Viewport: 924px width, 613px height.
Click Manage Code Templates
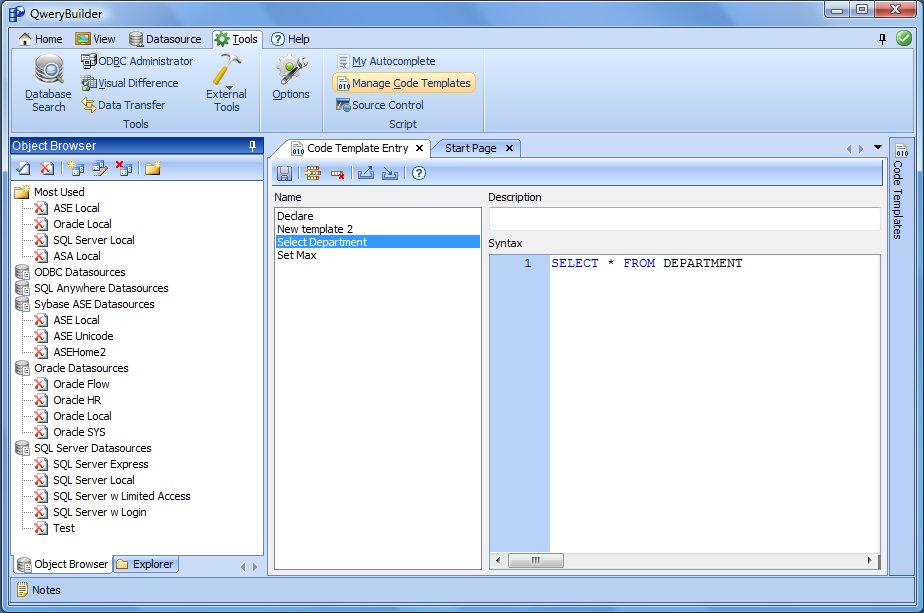404,83
